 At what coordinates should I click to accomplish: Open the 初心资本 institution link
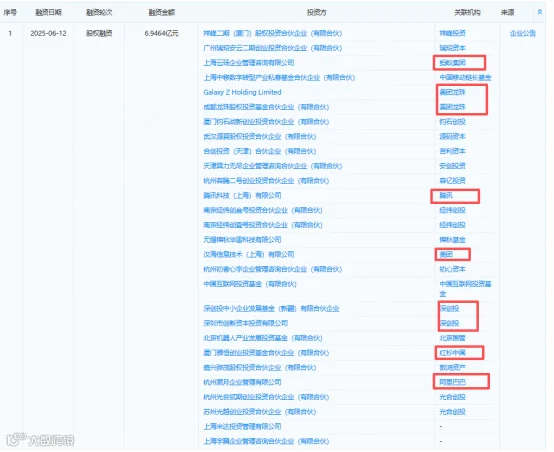(452, 269)
